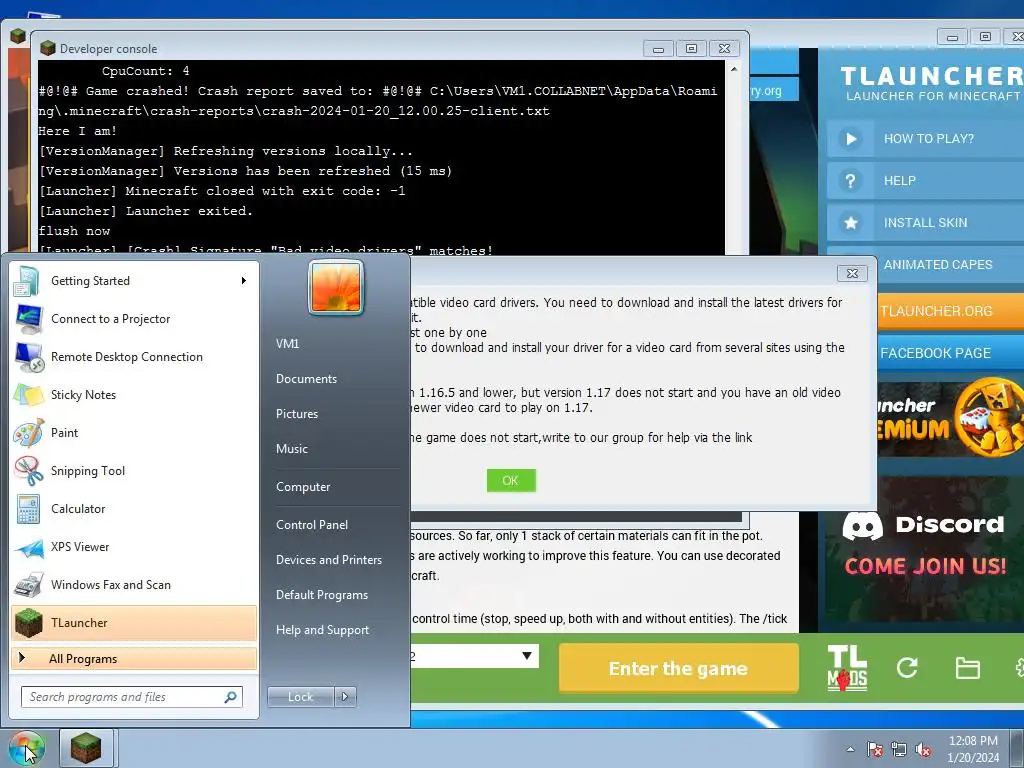The height and width of the screenshot is (768, 1024).
Task: Open ANIMATED CAPES link
Action: point(938,264)
